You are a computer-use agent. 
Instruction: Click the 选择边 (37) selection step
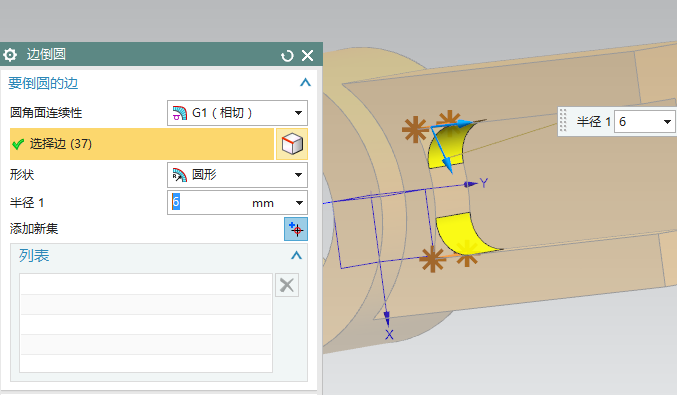(142, 144)
